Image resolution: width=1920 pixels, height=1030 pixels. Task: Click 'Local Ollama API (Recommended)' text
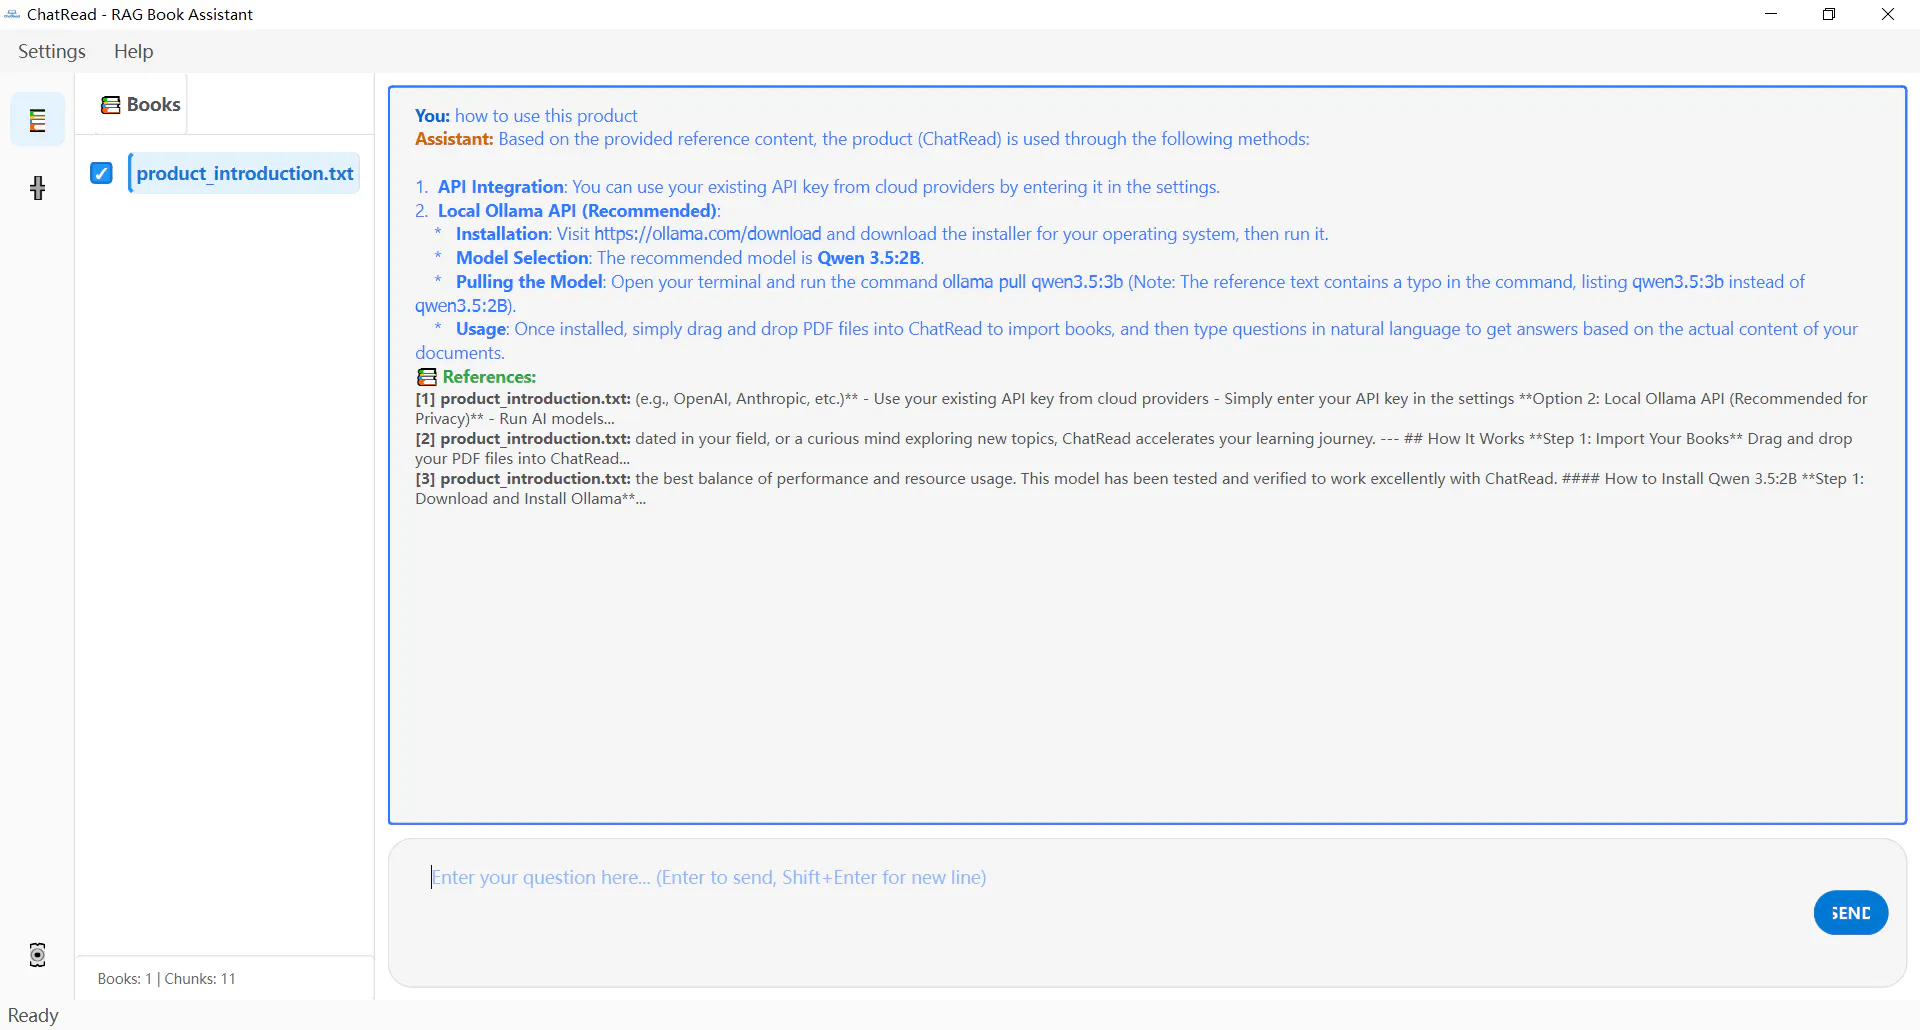(x=577, y=211)
